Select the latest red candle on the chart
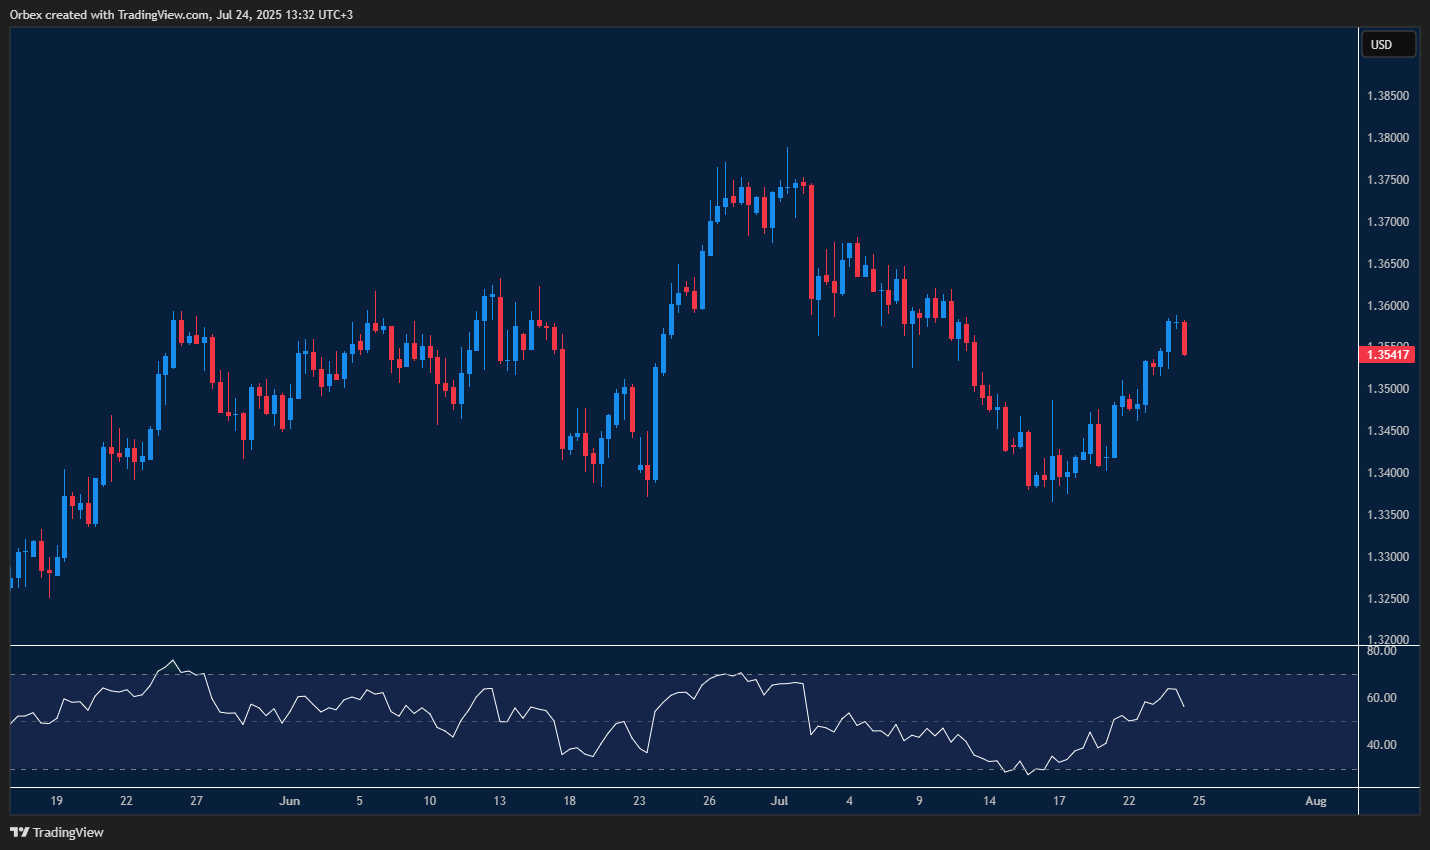 click(x=1184, y=338)
